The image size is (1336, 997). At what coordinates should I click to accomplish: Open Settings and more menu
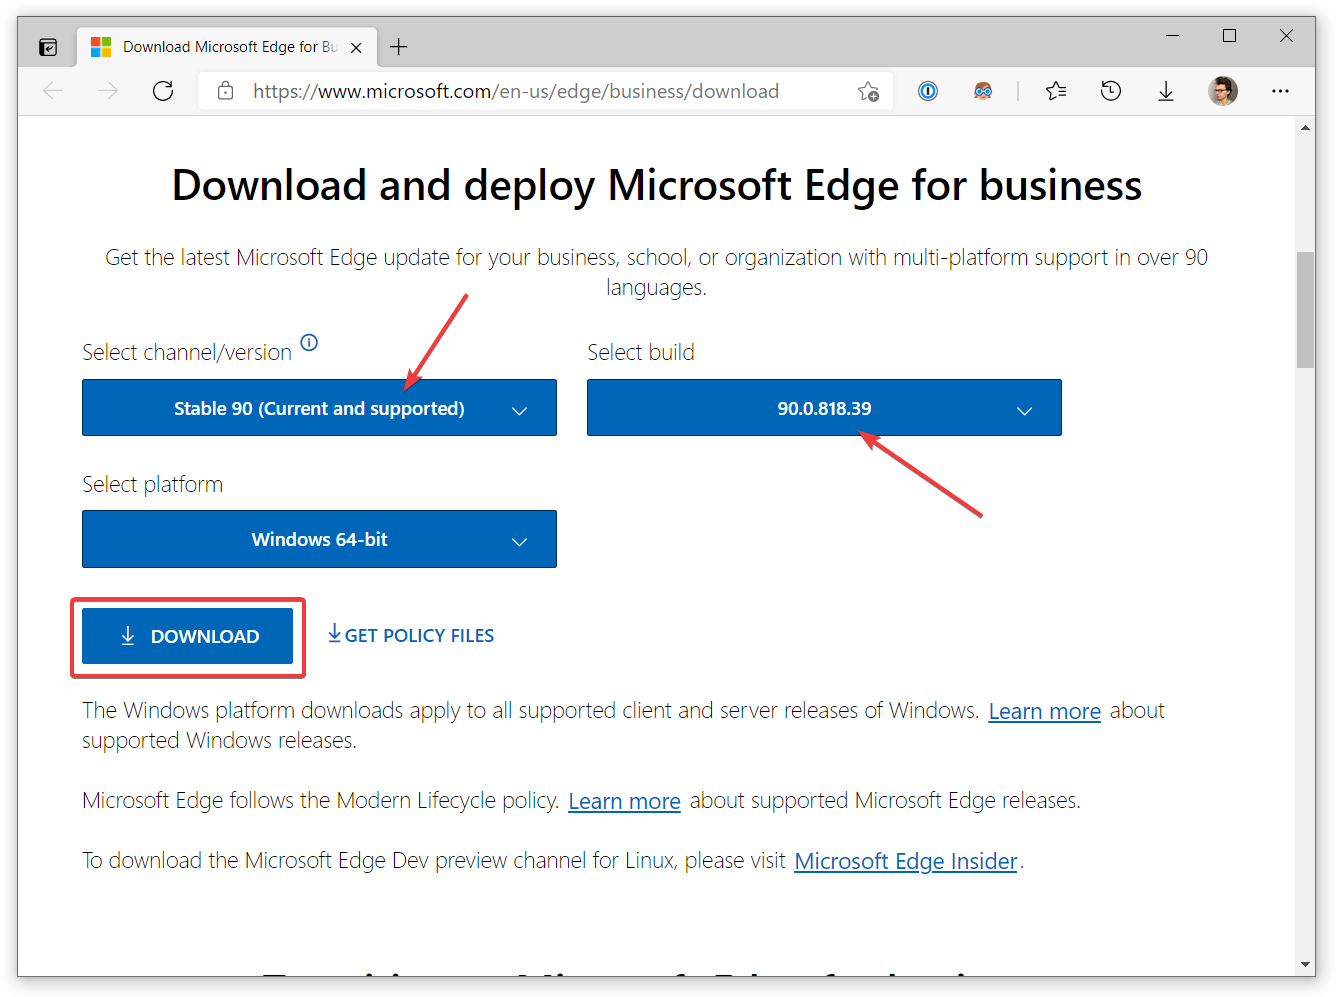pos(1280,91)
